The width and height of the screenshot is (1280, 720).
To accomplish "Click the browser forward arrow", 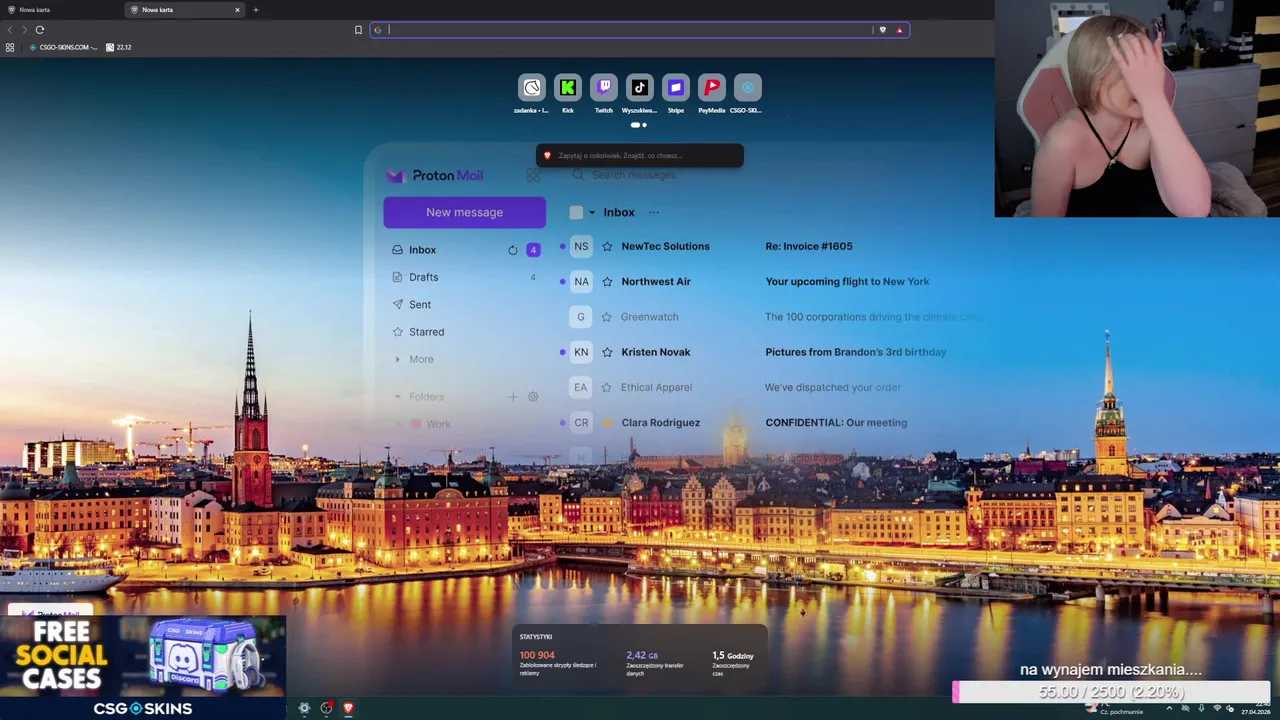I will (x=25, y=30).
